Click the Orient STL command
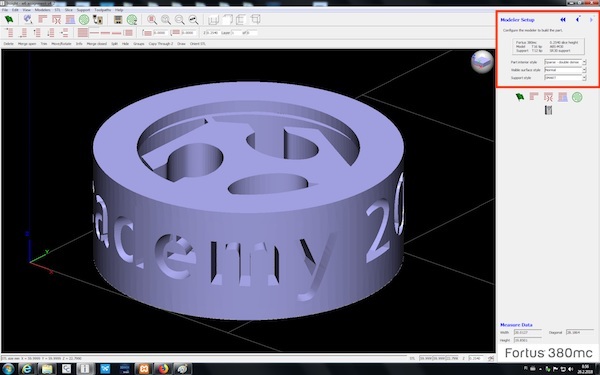 (x=197, y=44)
